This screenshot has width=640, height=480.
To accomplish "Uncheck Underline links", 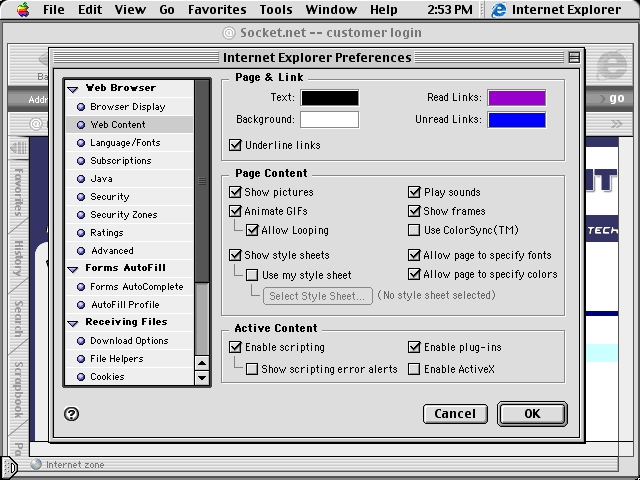I will point(235,145).
